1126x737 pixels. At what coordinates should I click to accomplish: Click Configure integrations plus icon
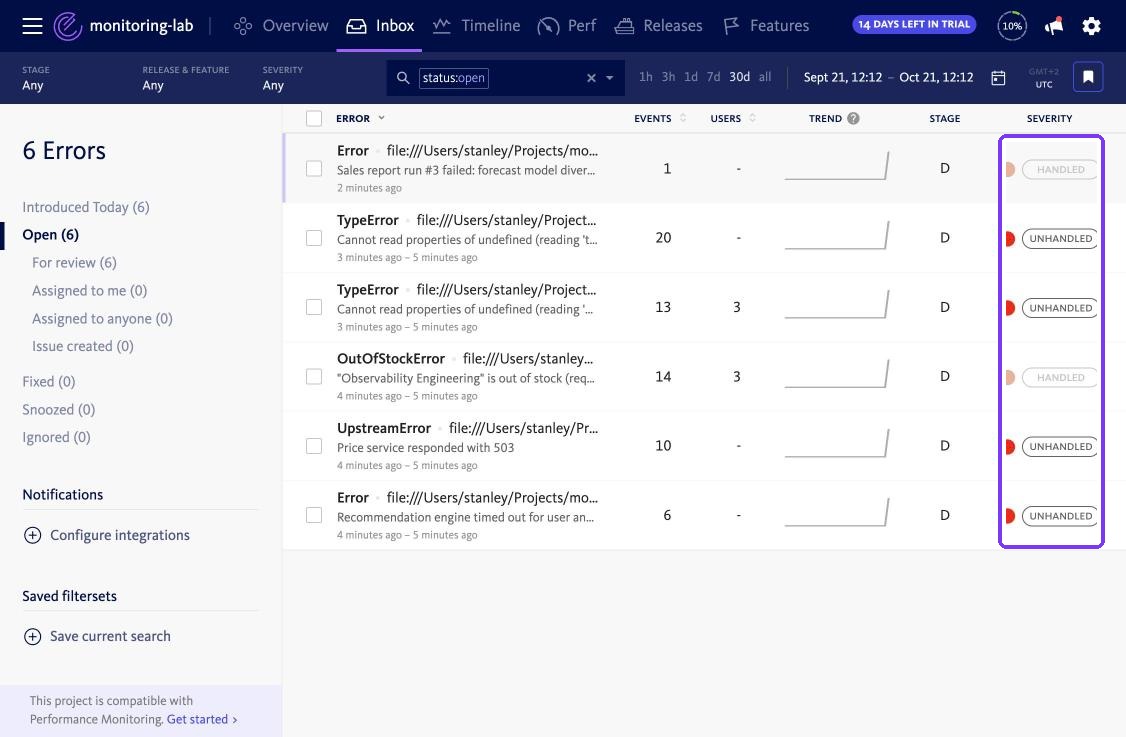point(32,535)
